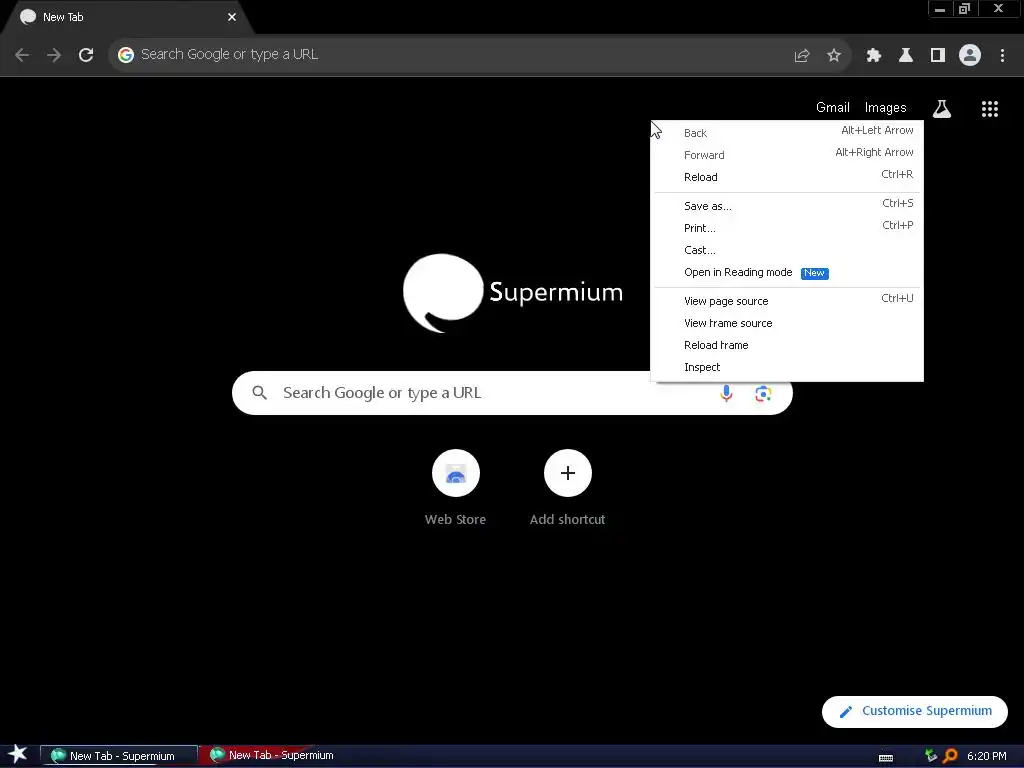Click the page search box
Screen dimensions: 1024x768
(512, 393)
